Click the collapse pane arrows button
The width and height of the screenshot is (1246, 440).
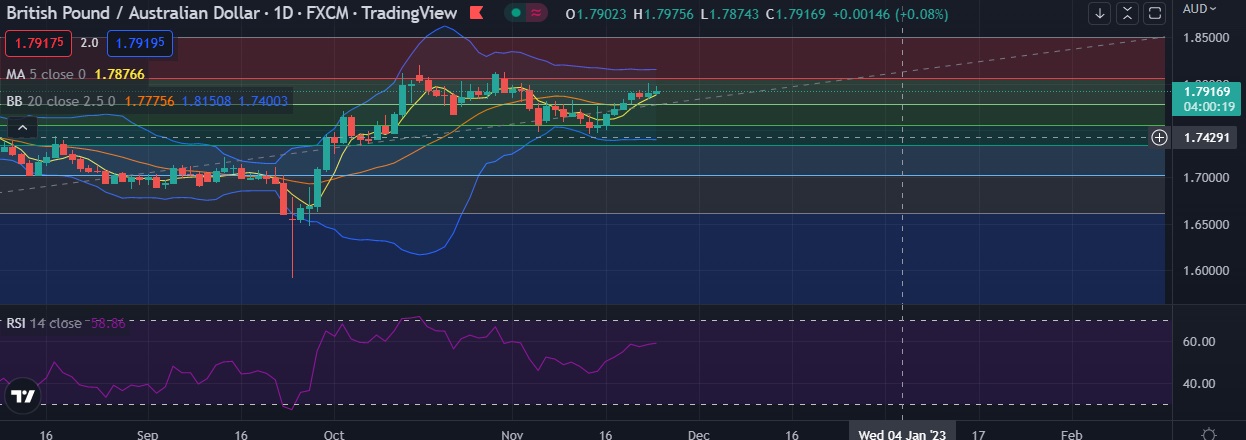click(x=1127, y=13)
